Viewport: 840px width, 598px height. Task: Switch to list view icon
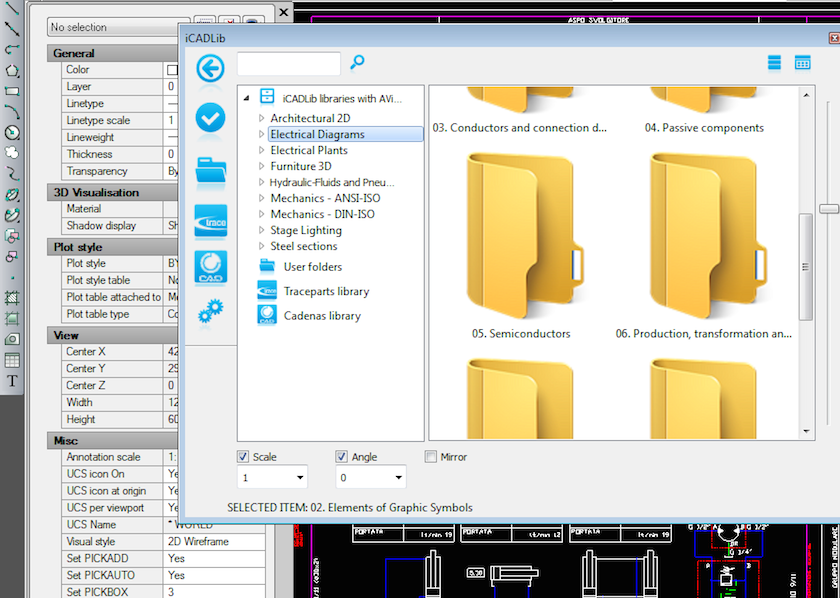(774, 63)
